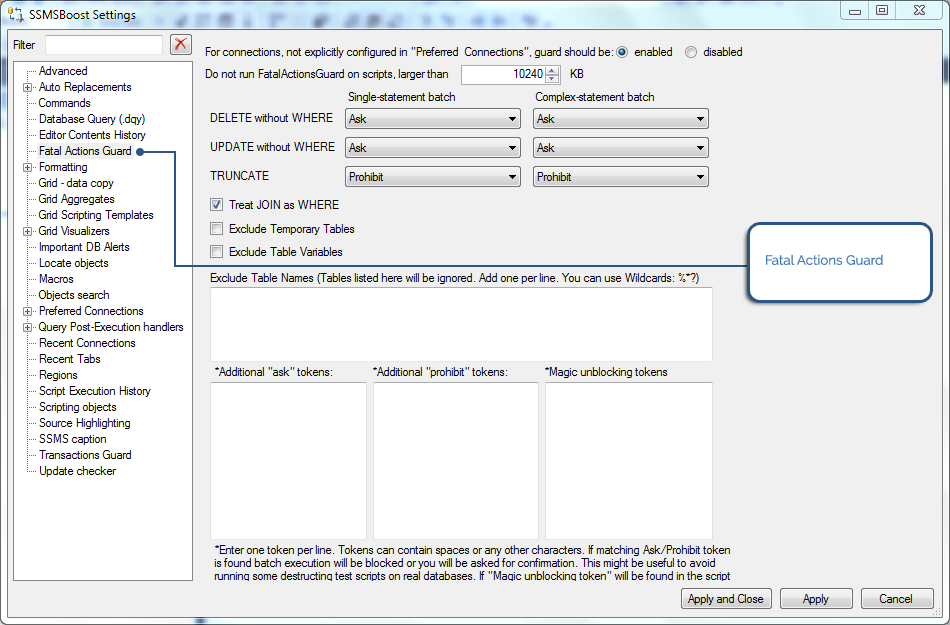Open Scripting objects settings
The height and width of the screenshot is (625, 950).
(78, 408)
